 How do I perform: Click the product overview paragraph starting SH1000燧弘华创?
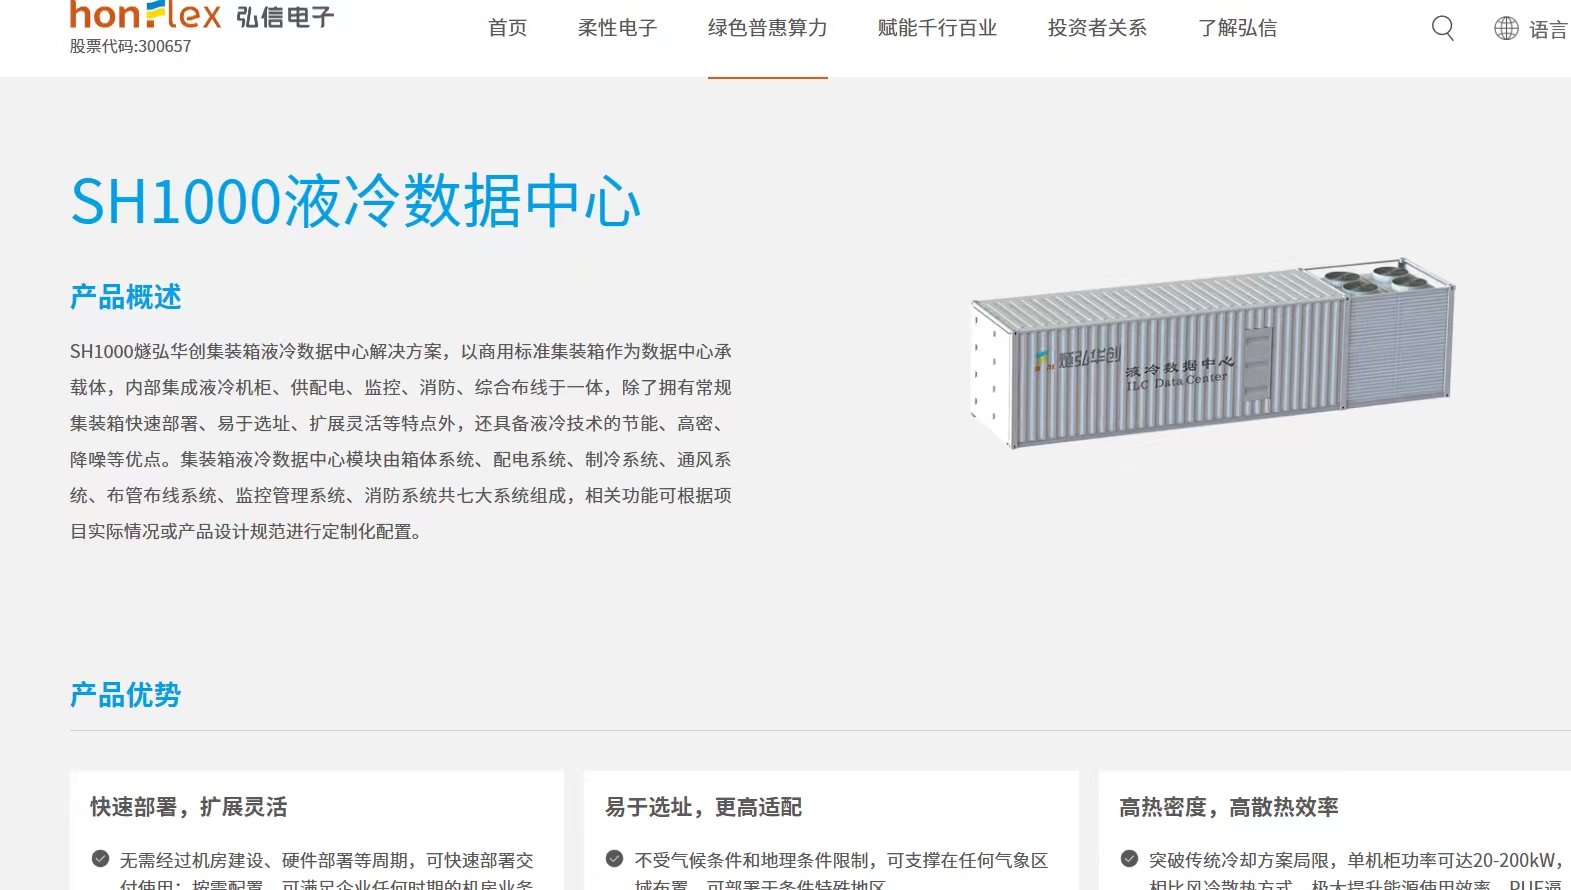(401, 441)
